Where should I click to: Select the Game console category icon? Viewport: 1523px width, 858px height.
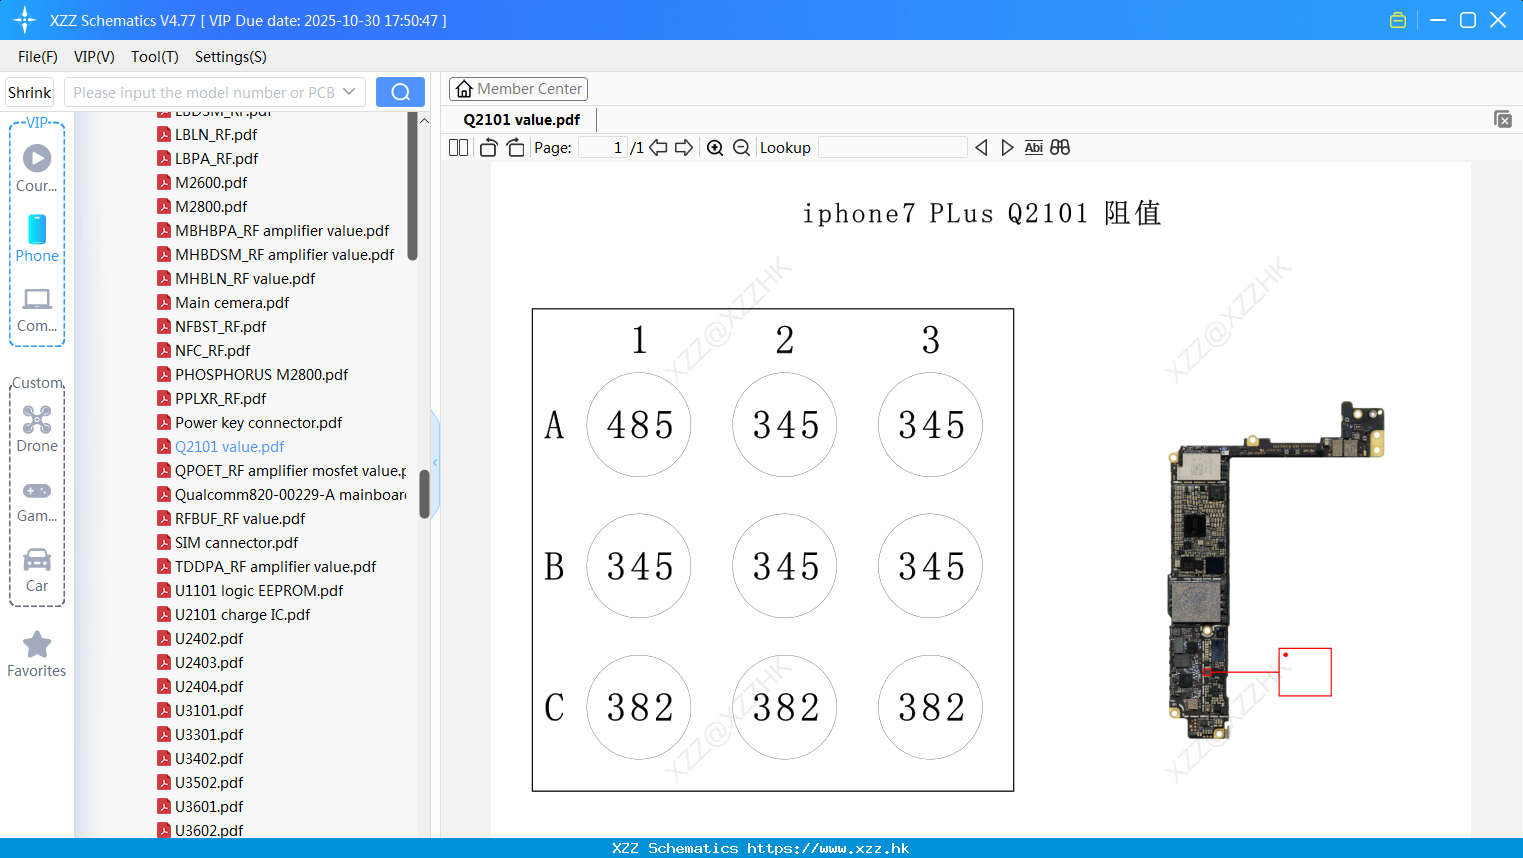37,500
